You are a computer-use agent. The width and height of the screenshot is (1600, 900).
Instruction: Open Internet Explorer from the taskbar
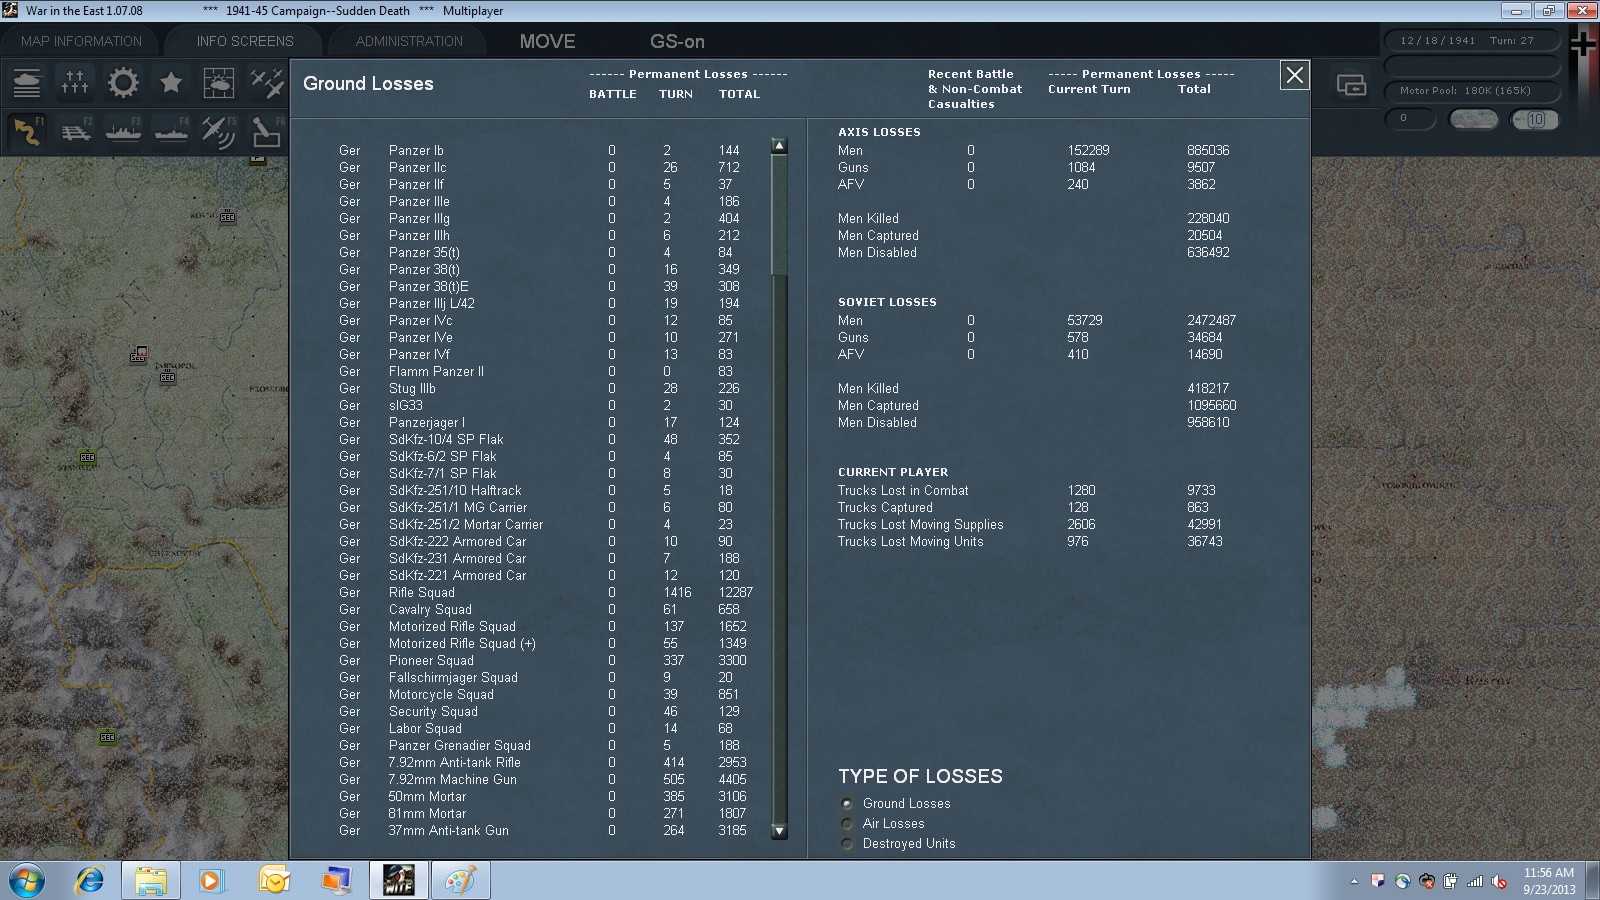coord(90,881)
